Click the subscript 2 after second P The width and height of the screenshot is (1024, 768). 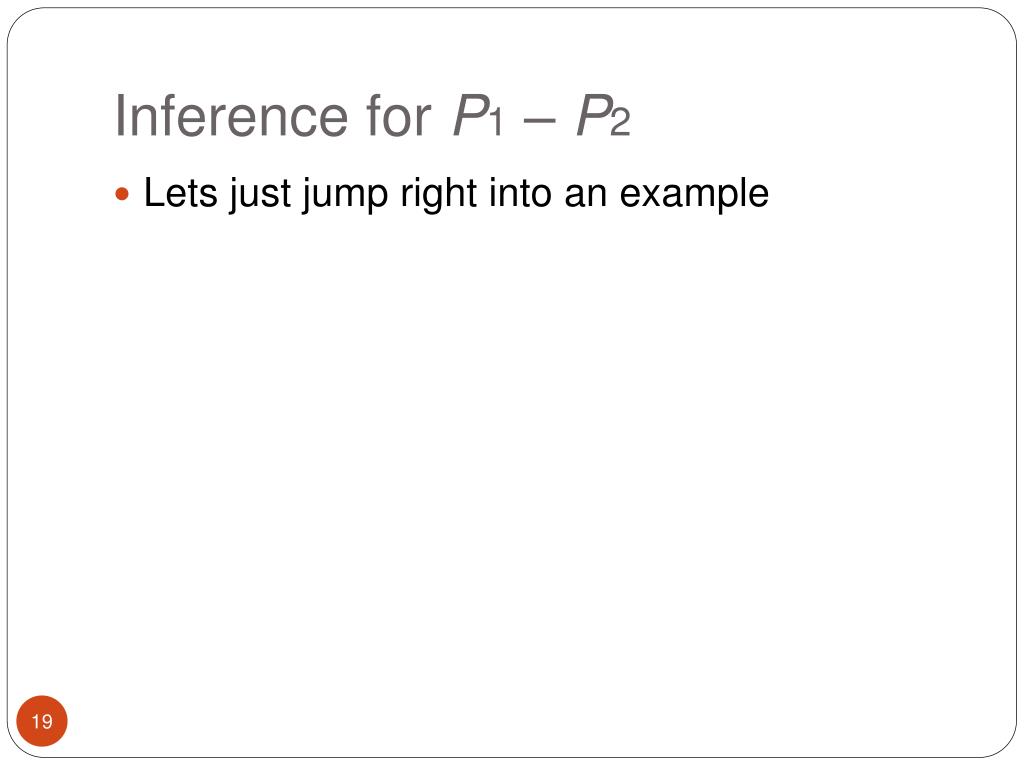pos(620,123)
